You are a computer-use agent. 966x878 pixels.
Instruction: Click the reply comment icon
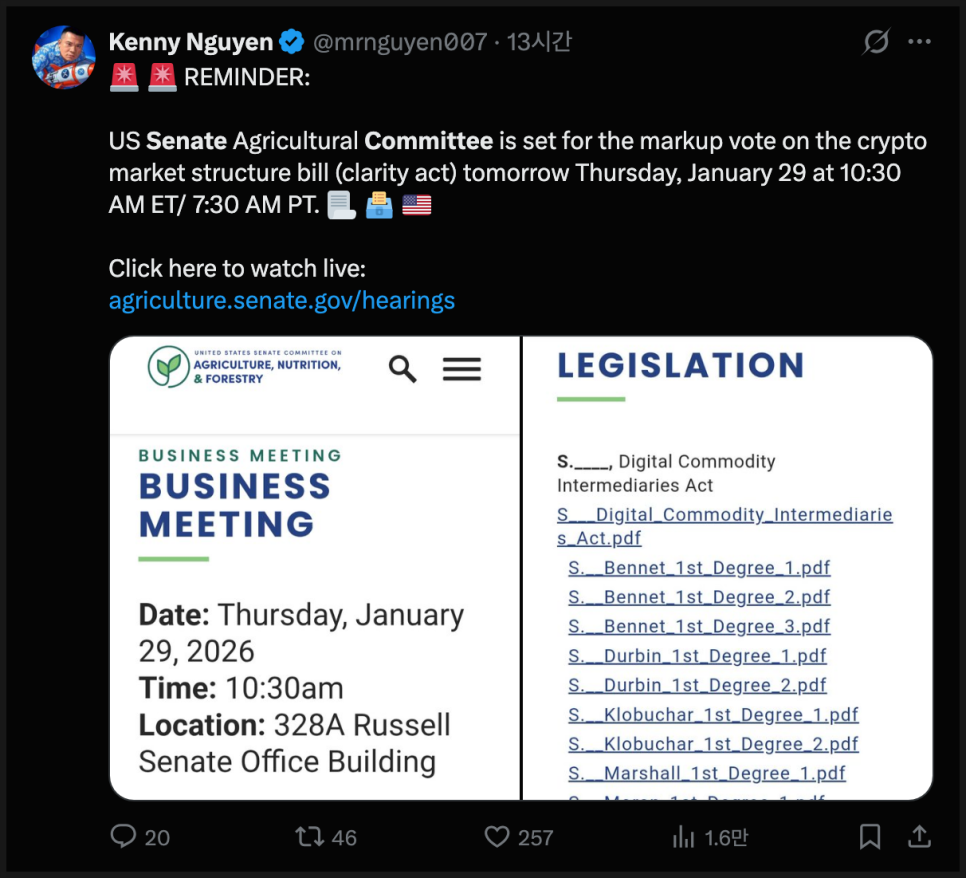pyautogui.click(x=123, y=836)
